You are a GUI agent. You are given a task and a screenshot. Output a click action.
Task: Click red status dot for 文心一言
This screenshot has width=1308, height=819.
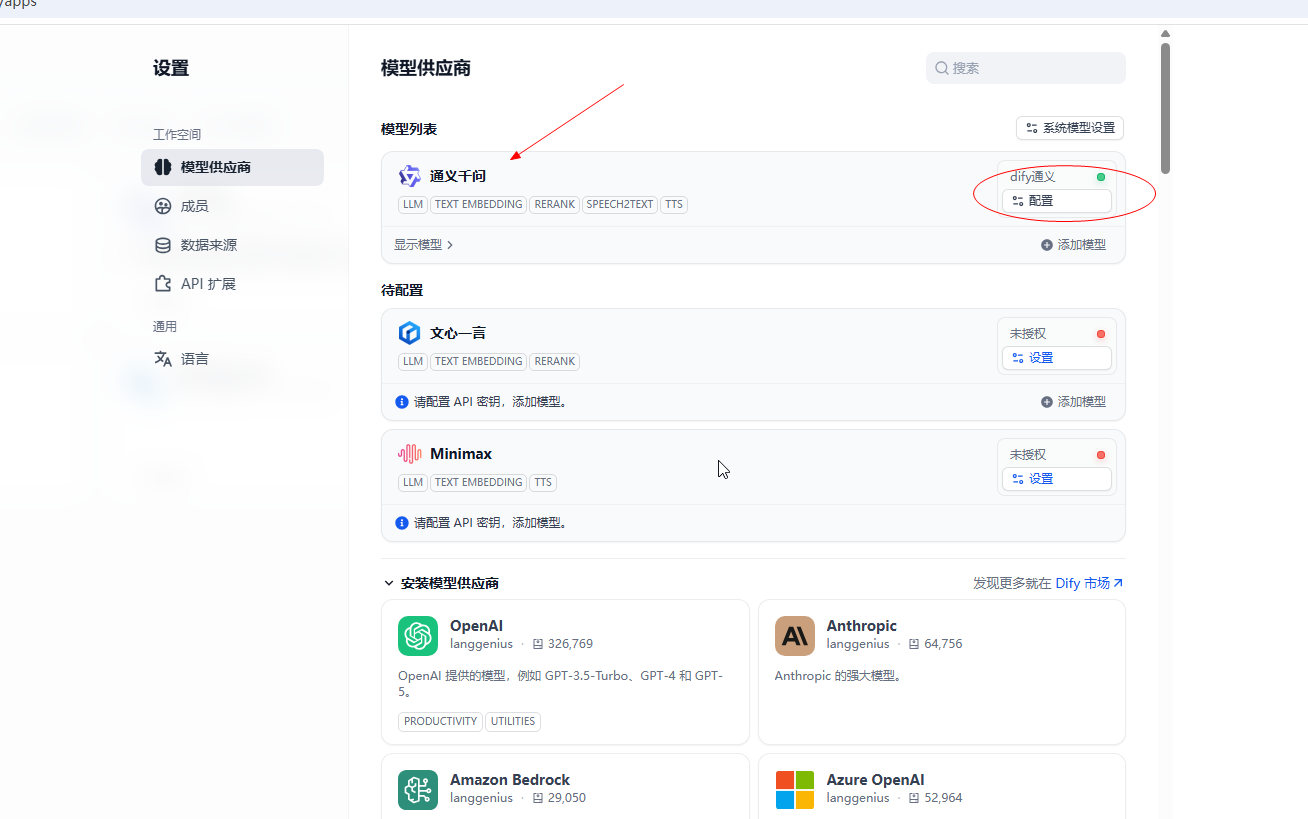[x=1101, y=334]
